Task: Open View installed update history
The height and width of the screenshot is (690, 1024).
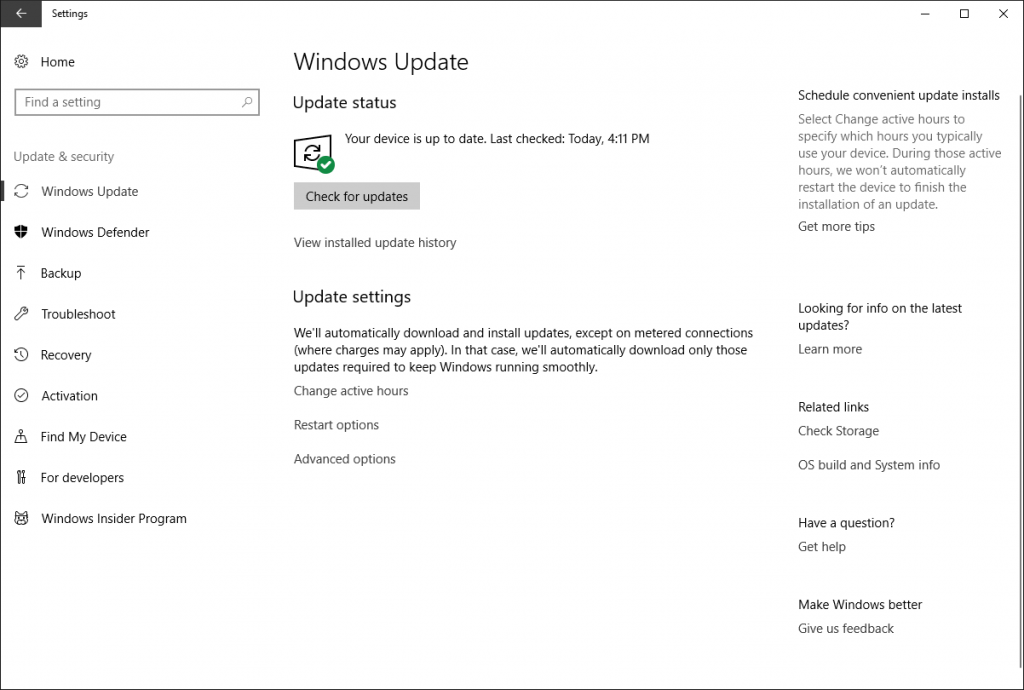Action: (375, 242)
